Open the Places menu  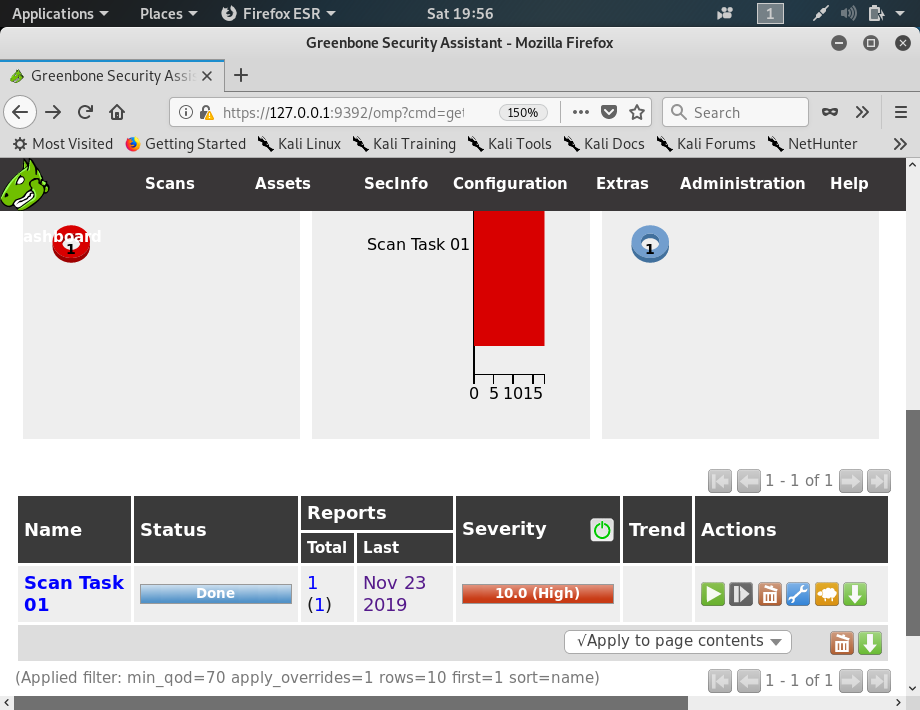pos(168,13)
